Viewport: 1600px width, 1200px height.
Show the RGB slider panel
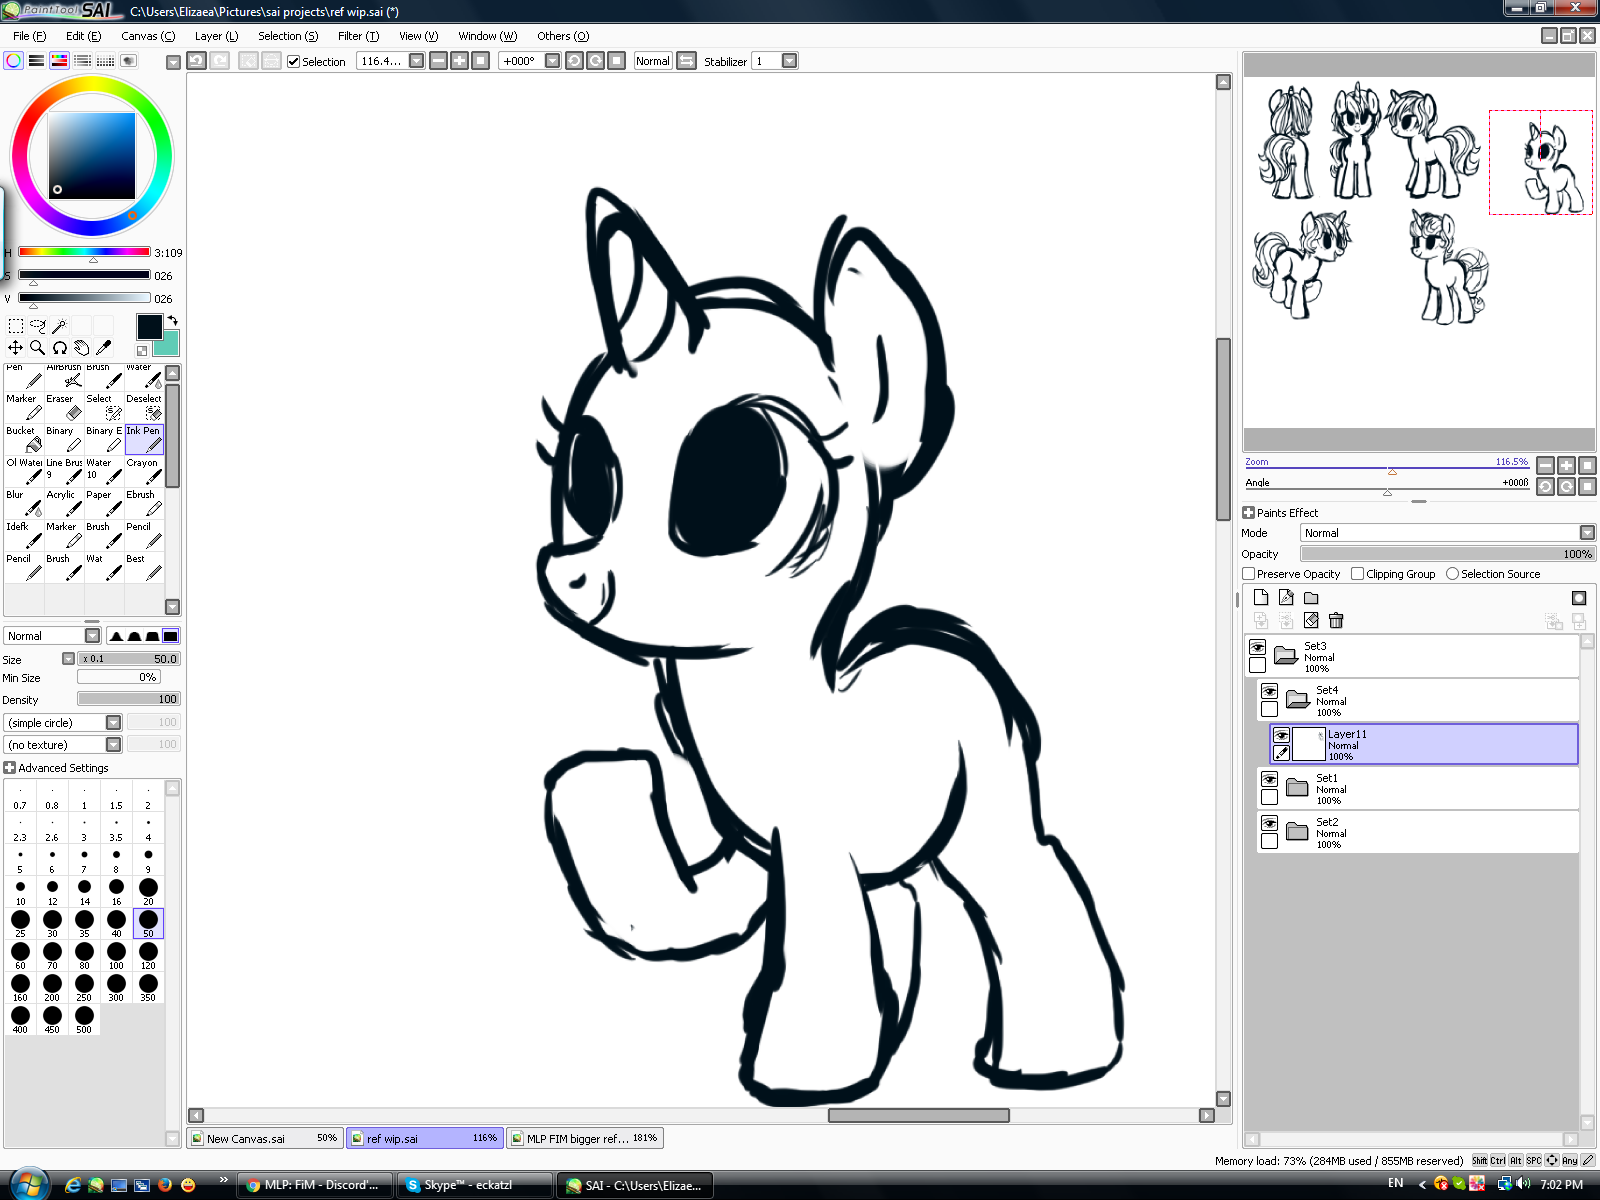coord(37,61)
